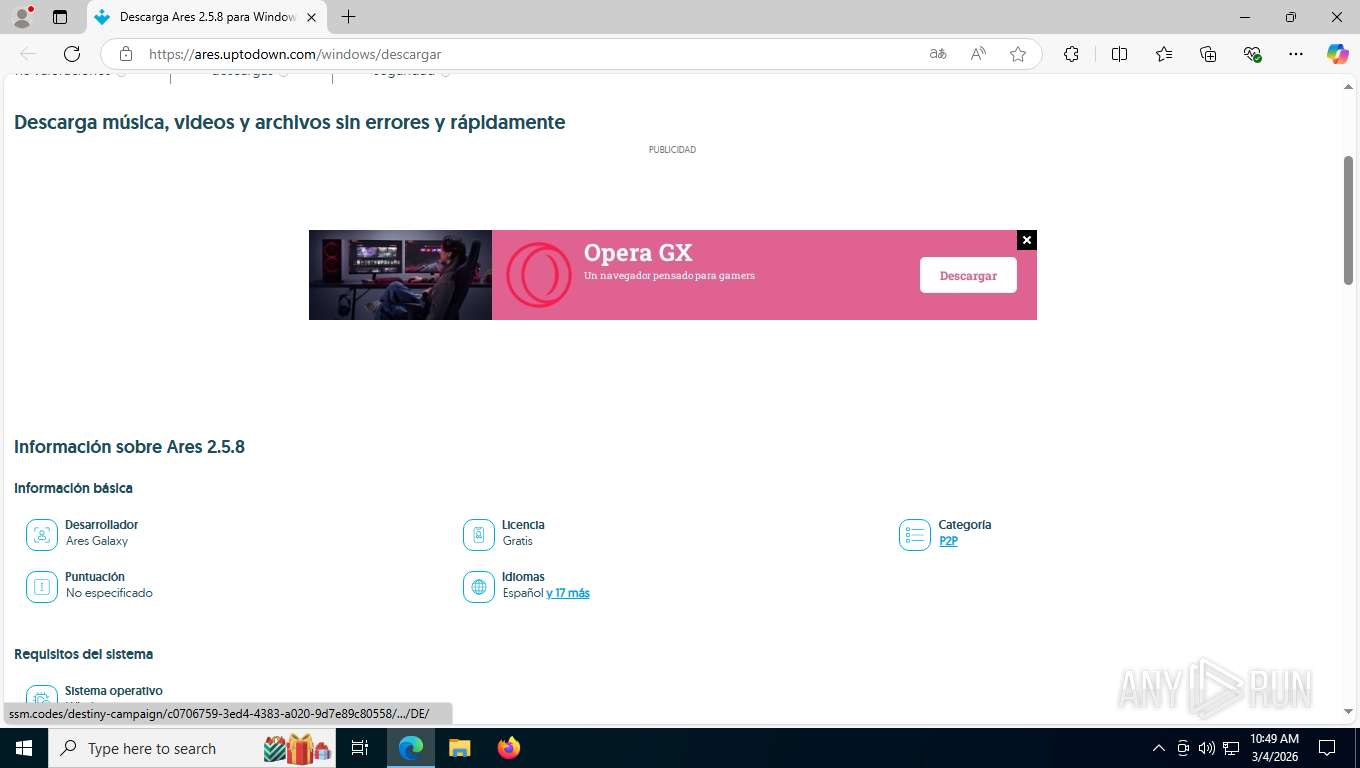Image resolution: width=1360 pixels, height=768 pixels.
Task: Open Browser essentials heart icon
Action: click(1253, 54)
